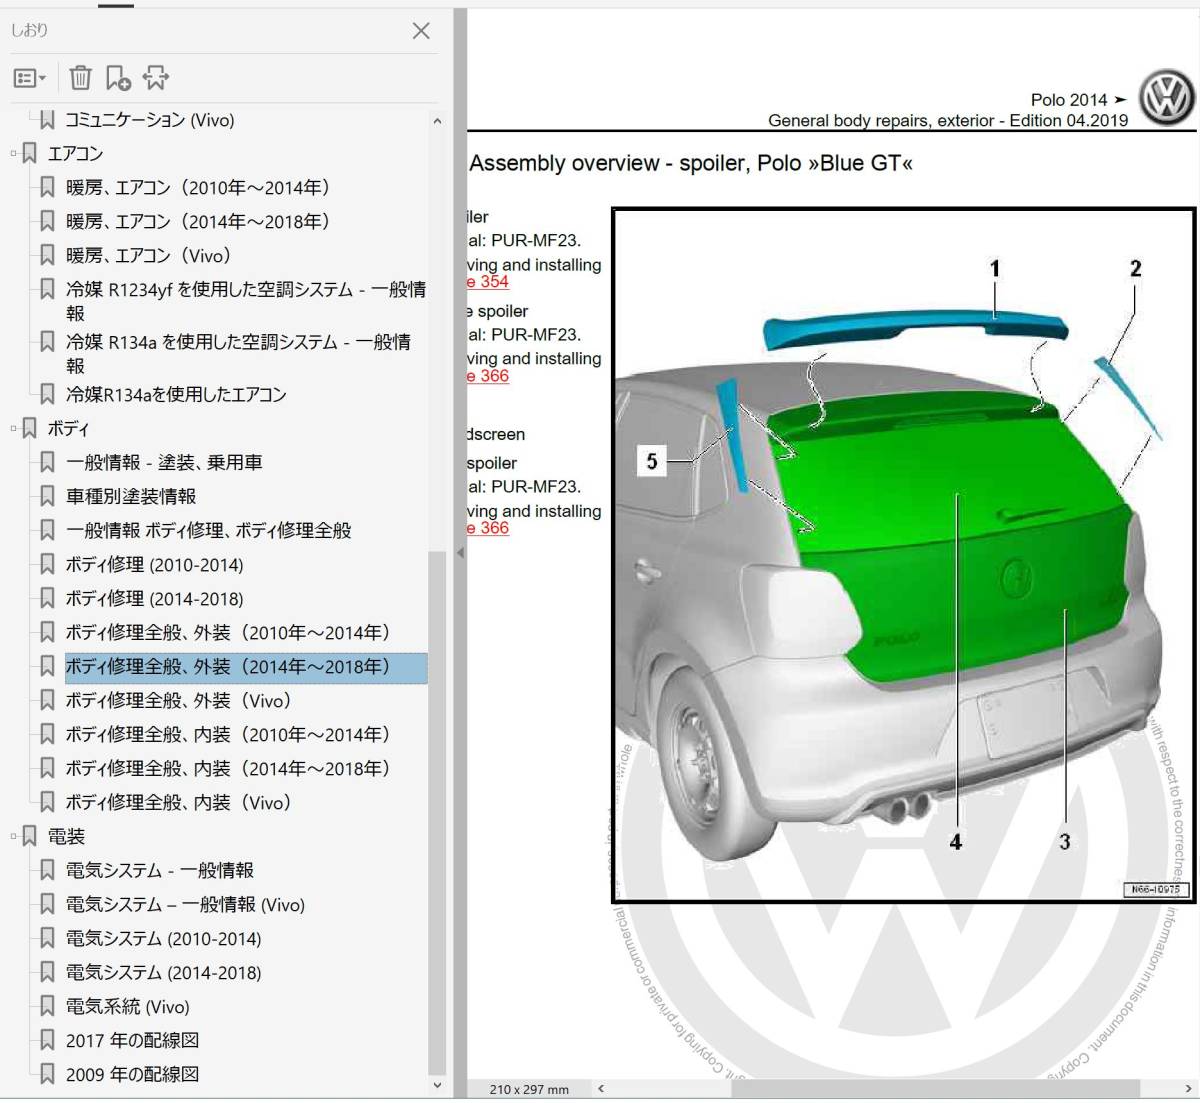Select the 電装 parent bookmark

click(x=67, y=837)
